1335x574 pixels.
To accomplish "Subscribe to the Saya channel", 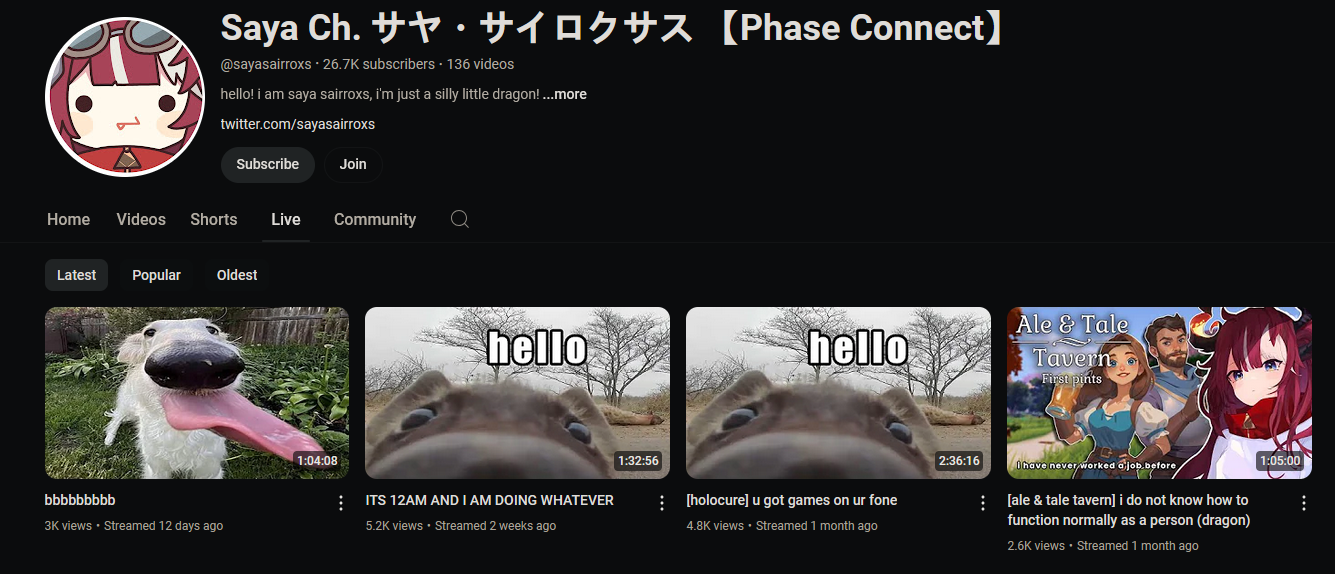I will point(268,164).
